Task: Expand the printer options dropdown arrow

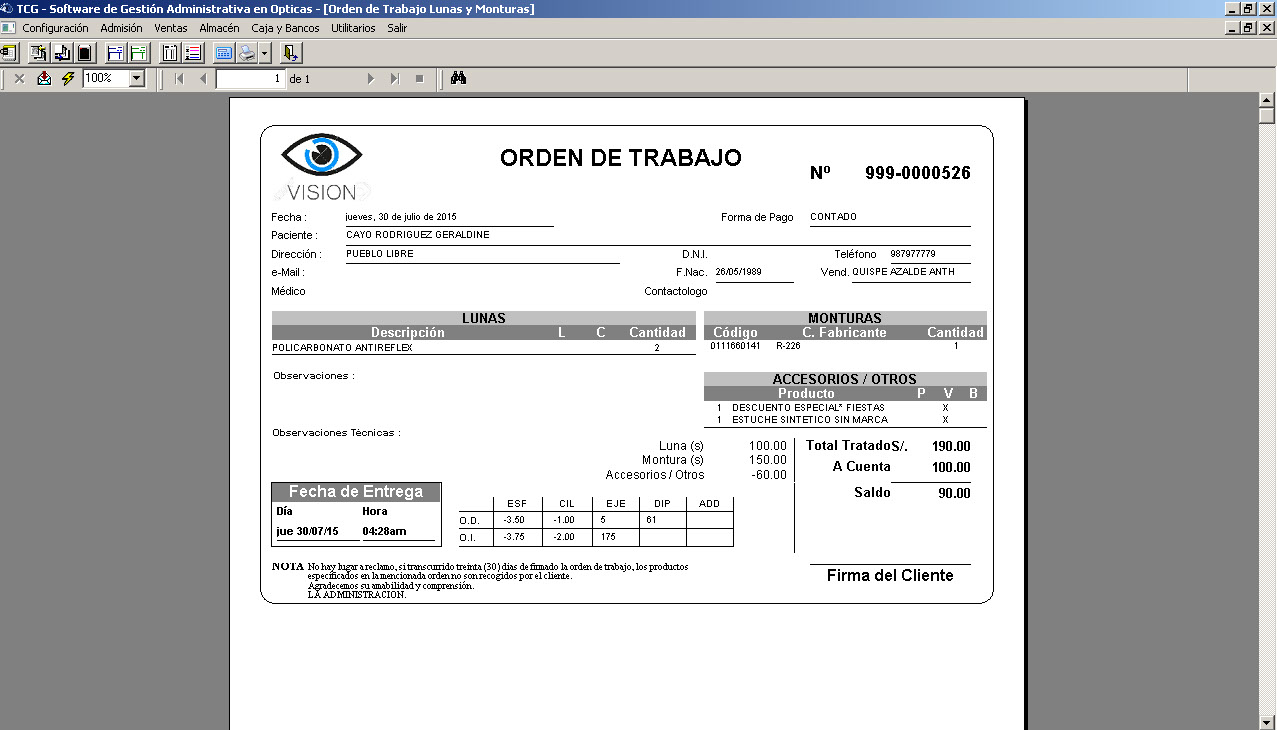Action: tap(264, 53)
